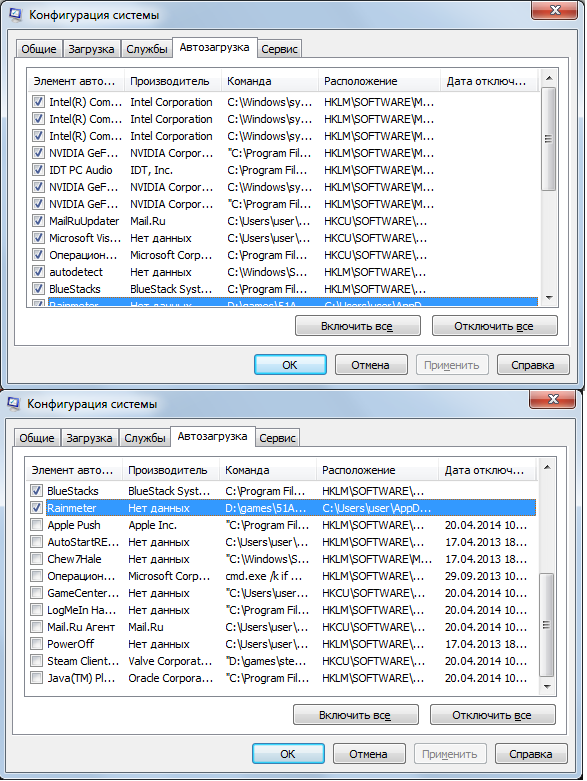The image size is (587, 781).
Task: Close the upper Конфигурация системы window
Action: pos(555,10)
